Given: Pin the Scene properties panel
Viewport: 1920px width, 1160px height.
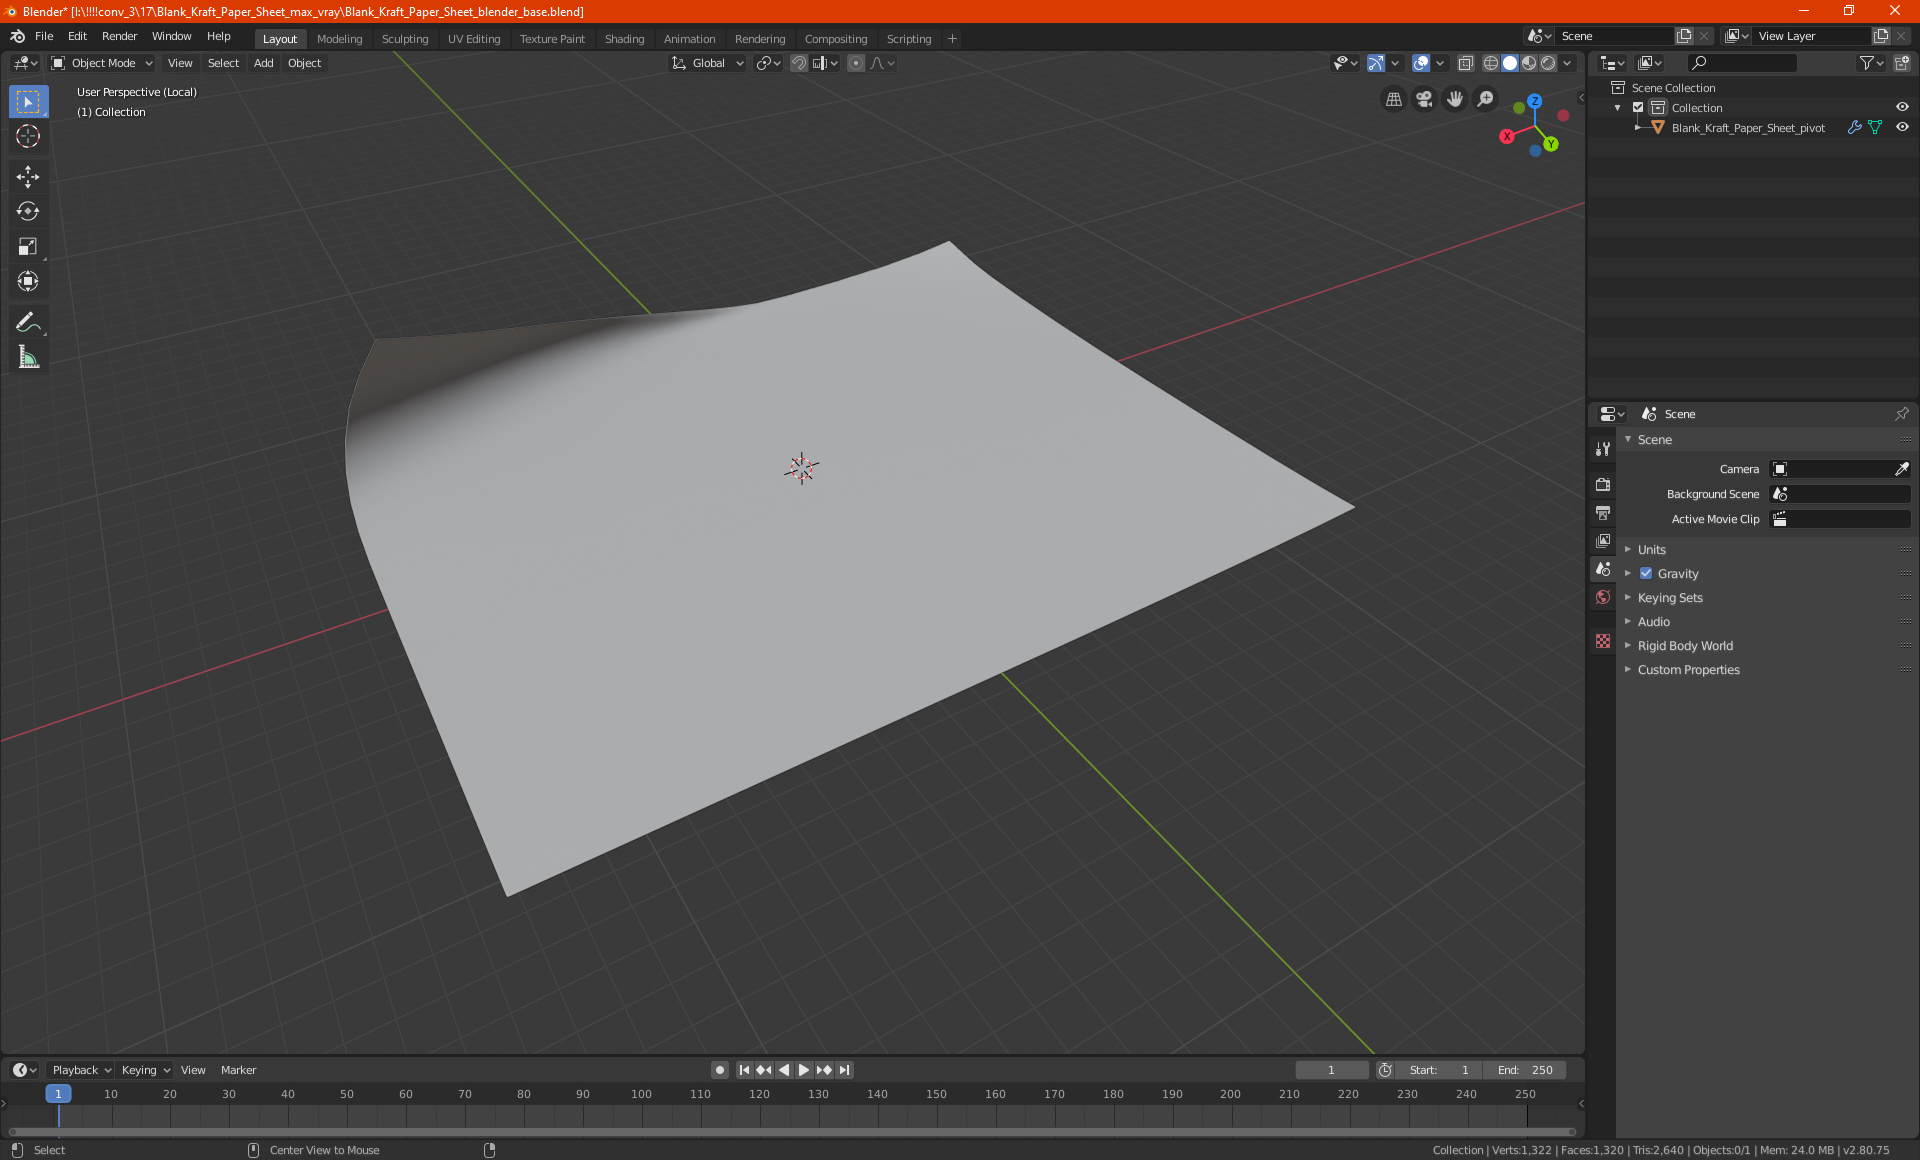Looking at the screenshot, I should (1901, 414).
